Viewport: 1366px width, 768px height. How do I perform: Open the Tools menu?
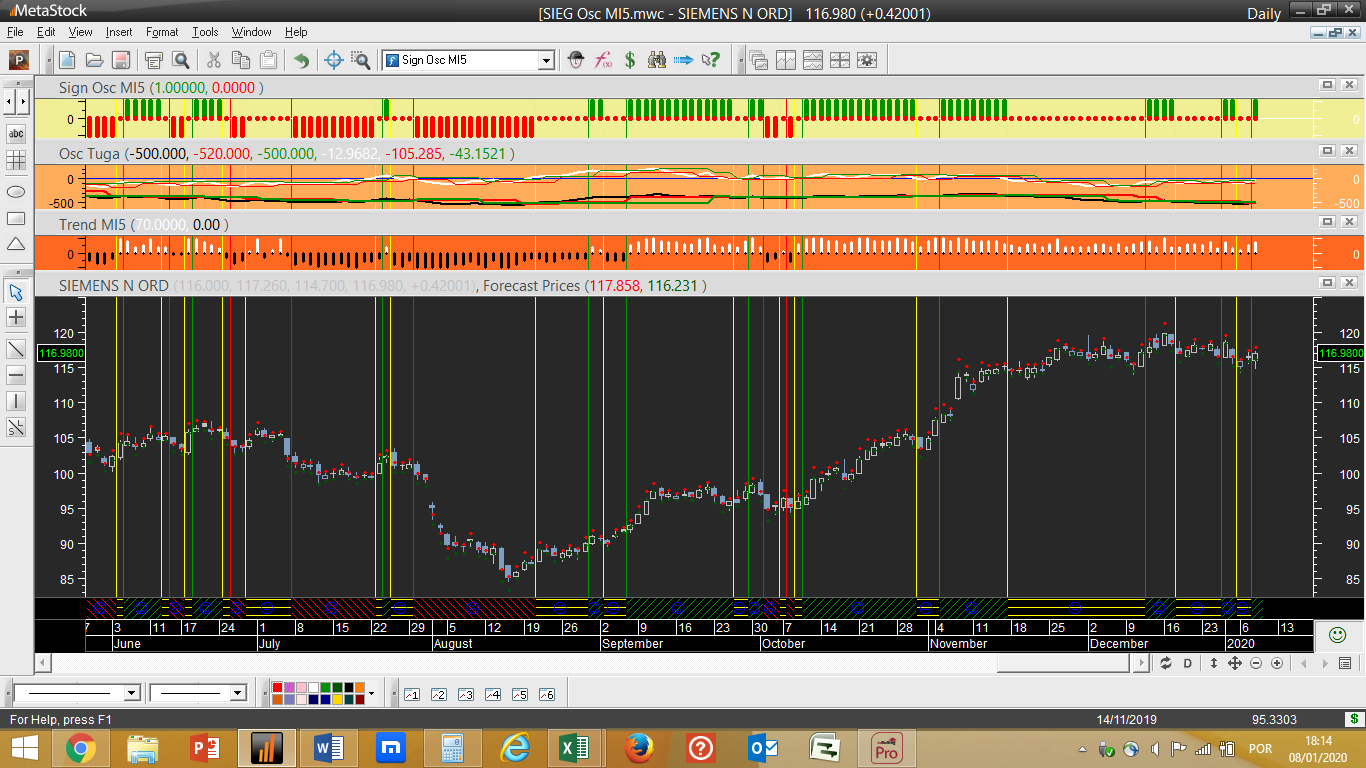tap(205, 32)
